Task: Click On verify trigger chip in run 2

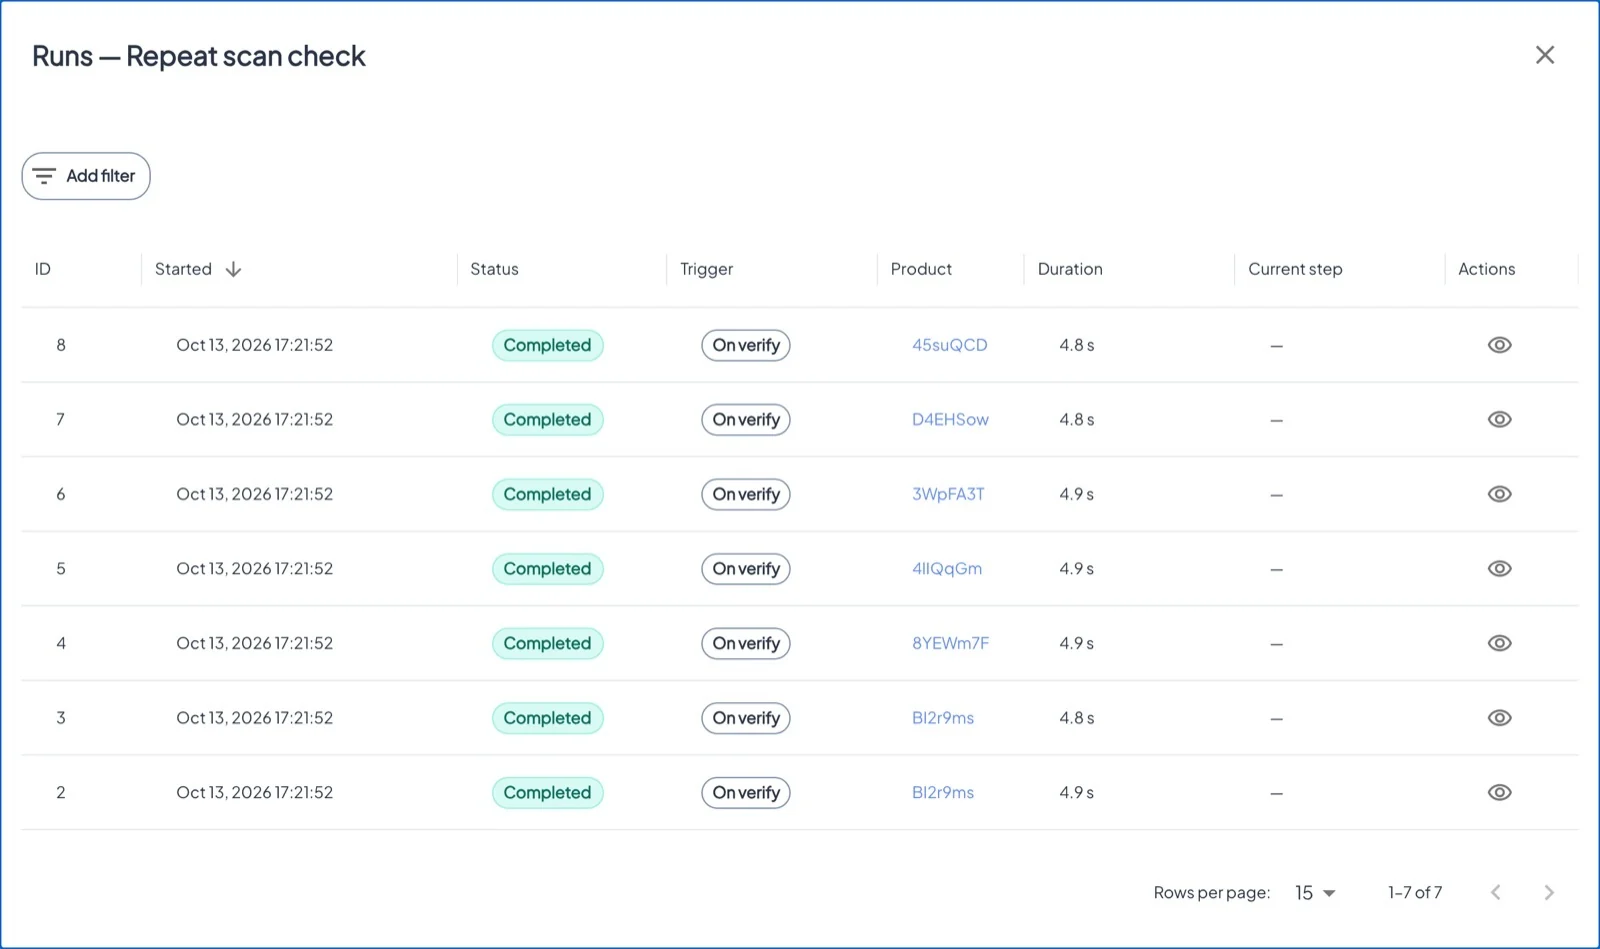Action: point(746,792)
